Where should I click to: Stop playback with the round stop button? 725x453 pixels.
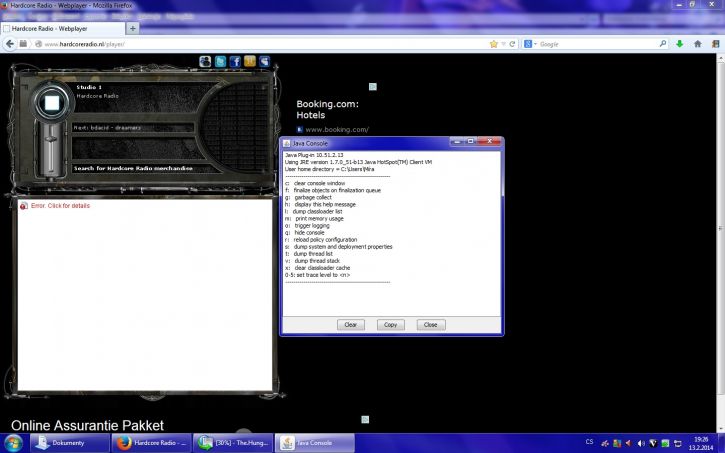point(52,103)
